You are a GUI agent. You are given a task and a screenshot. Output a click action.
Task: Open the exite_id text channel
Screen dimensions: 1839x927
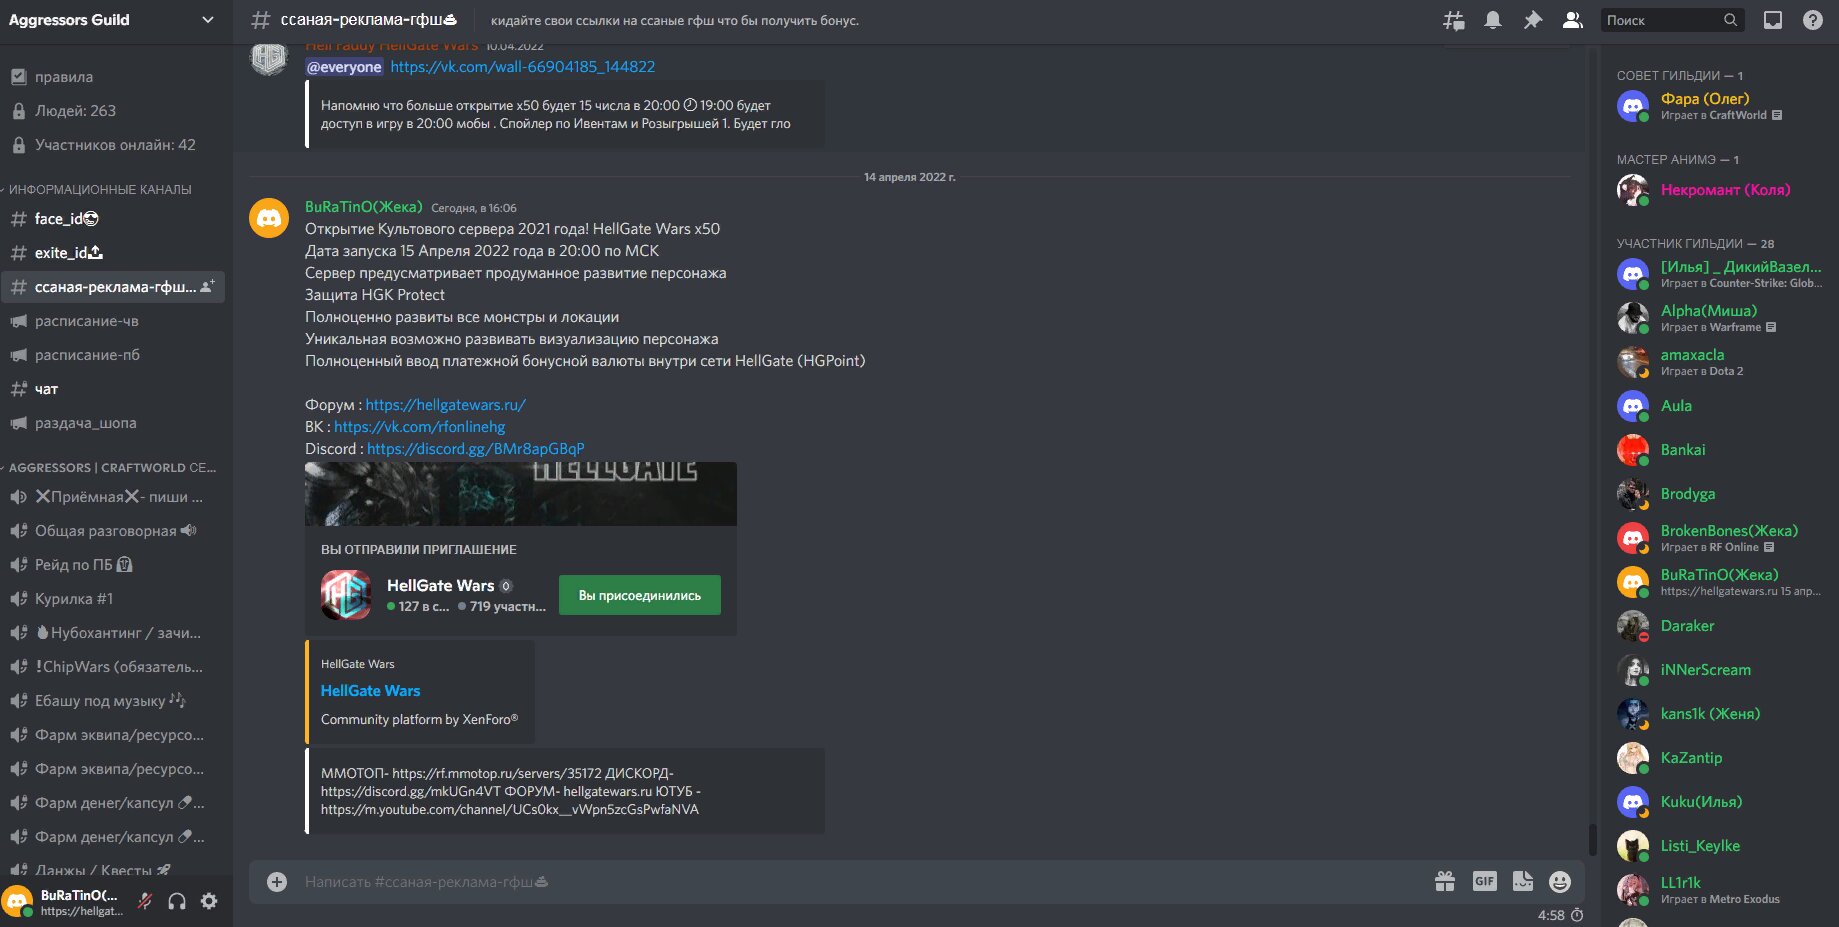112,253
